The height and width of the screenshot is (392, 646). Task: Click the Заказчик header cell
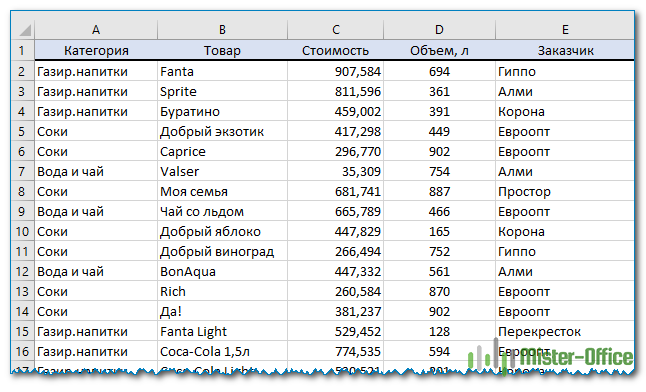[565, 50]
